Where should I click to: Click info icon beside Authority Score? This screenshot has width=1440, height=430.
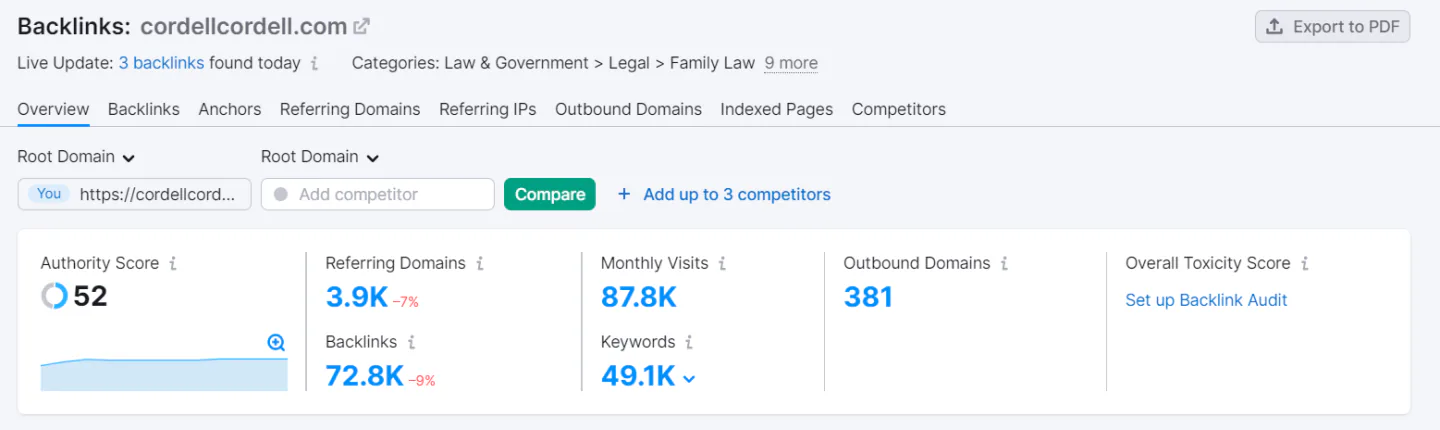[173, 264]
